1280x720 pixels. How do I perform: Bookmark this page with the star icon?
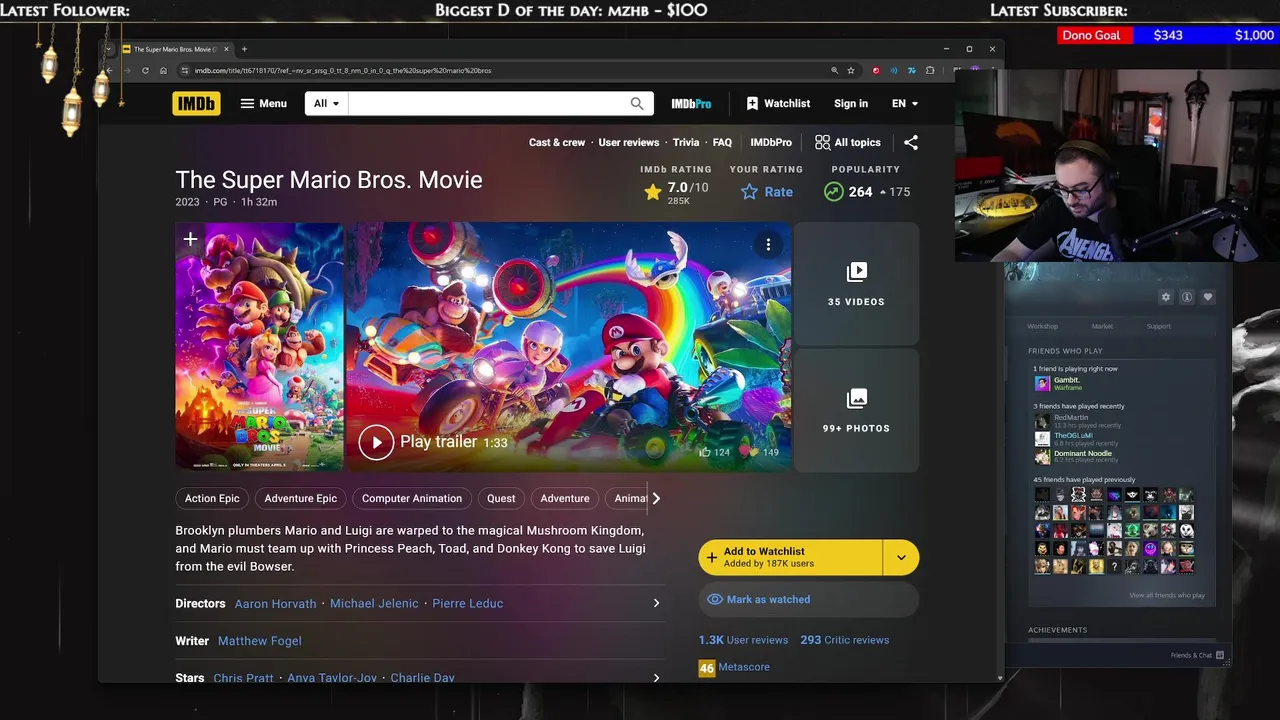point(851,70)
